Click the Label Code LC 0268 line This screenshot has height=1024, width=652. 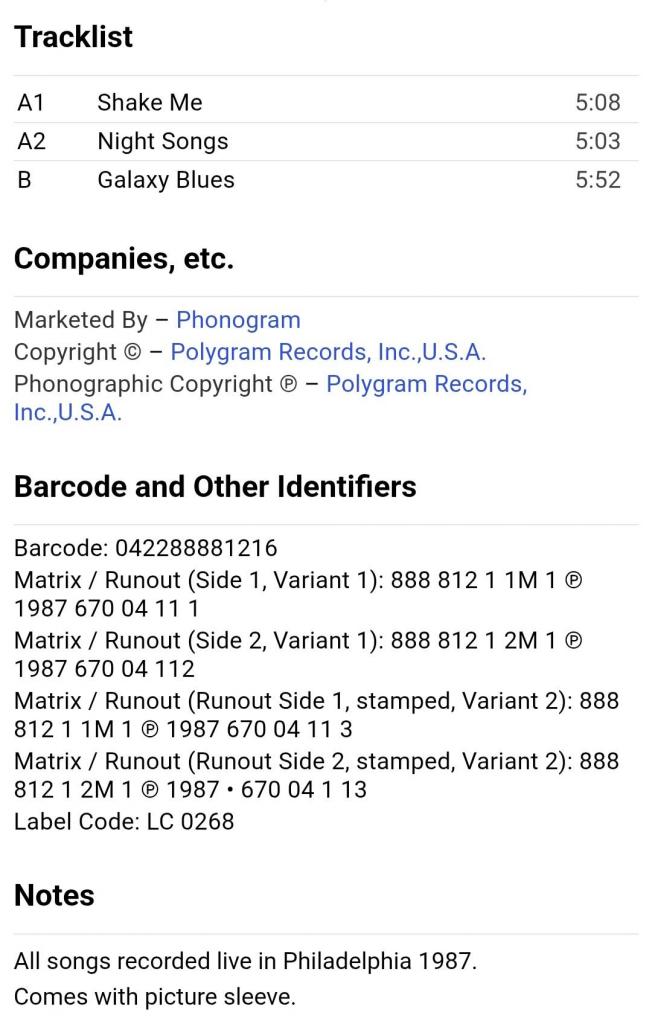(123, 821)
